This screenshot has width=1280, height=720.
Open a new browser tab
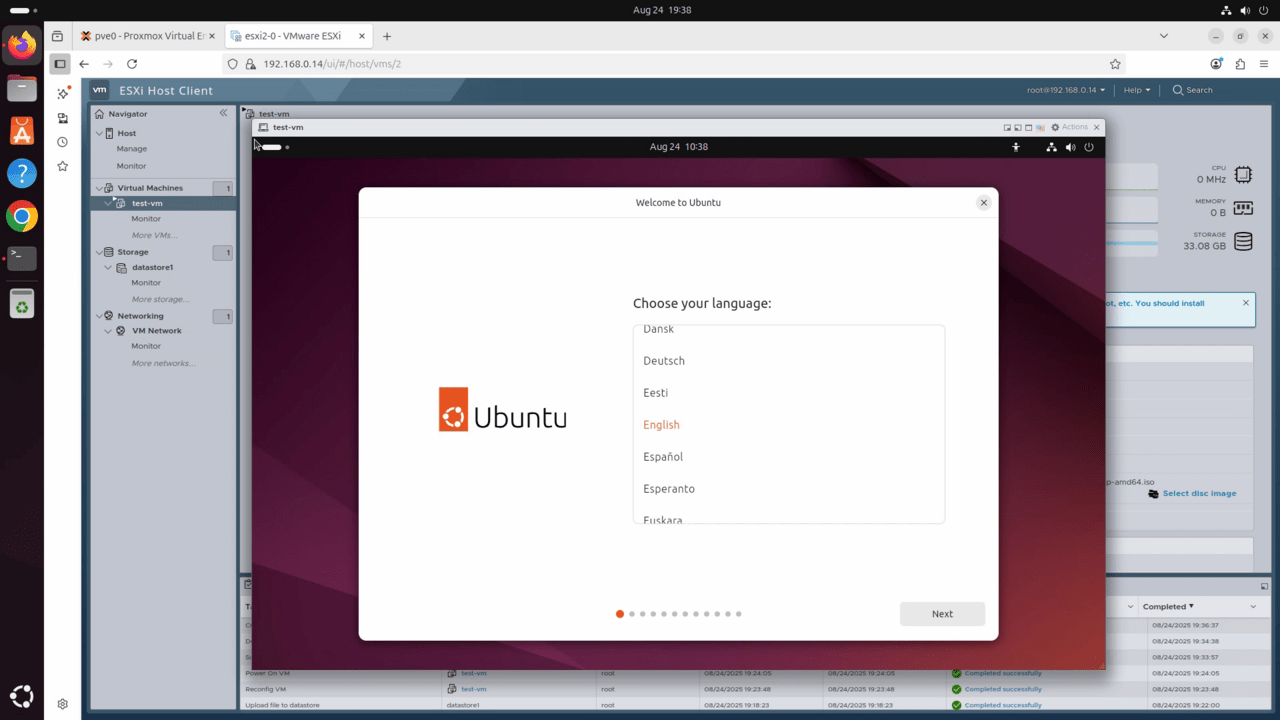tap(387, 36)
